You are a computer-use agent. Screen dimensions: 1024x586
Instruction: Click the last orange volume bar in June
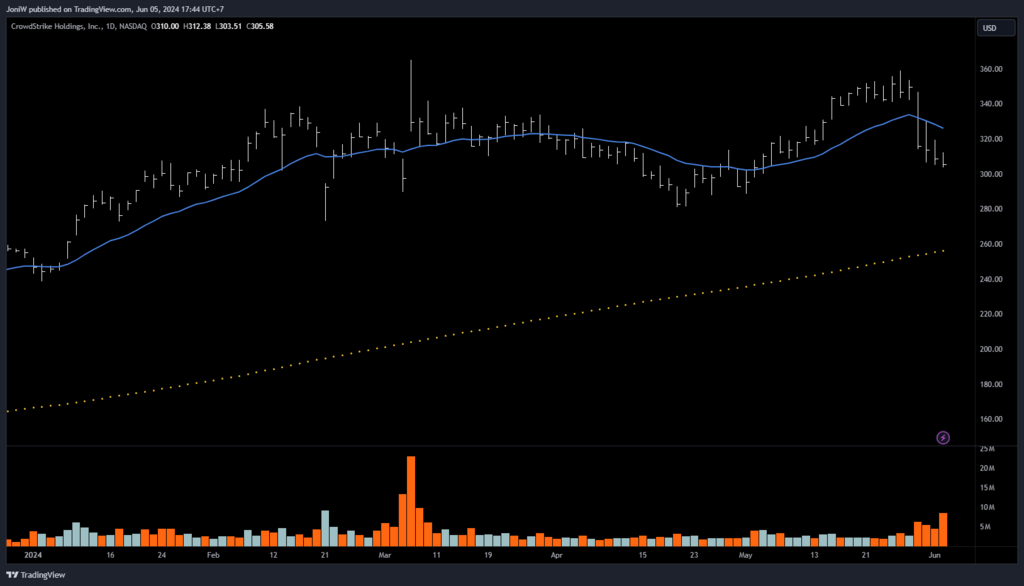pyautogui.click(x=942, y=529)
